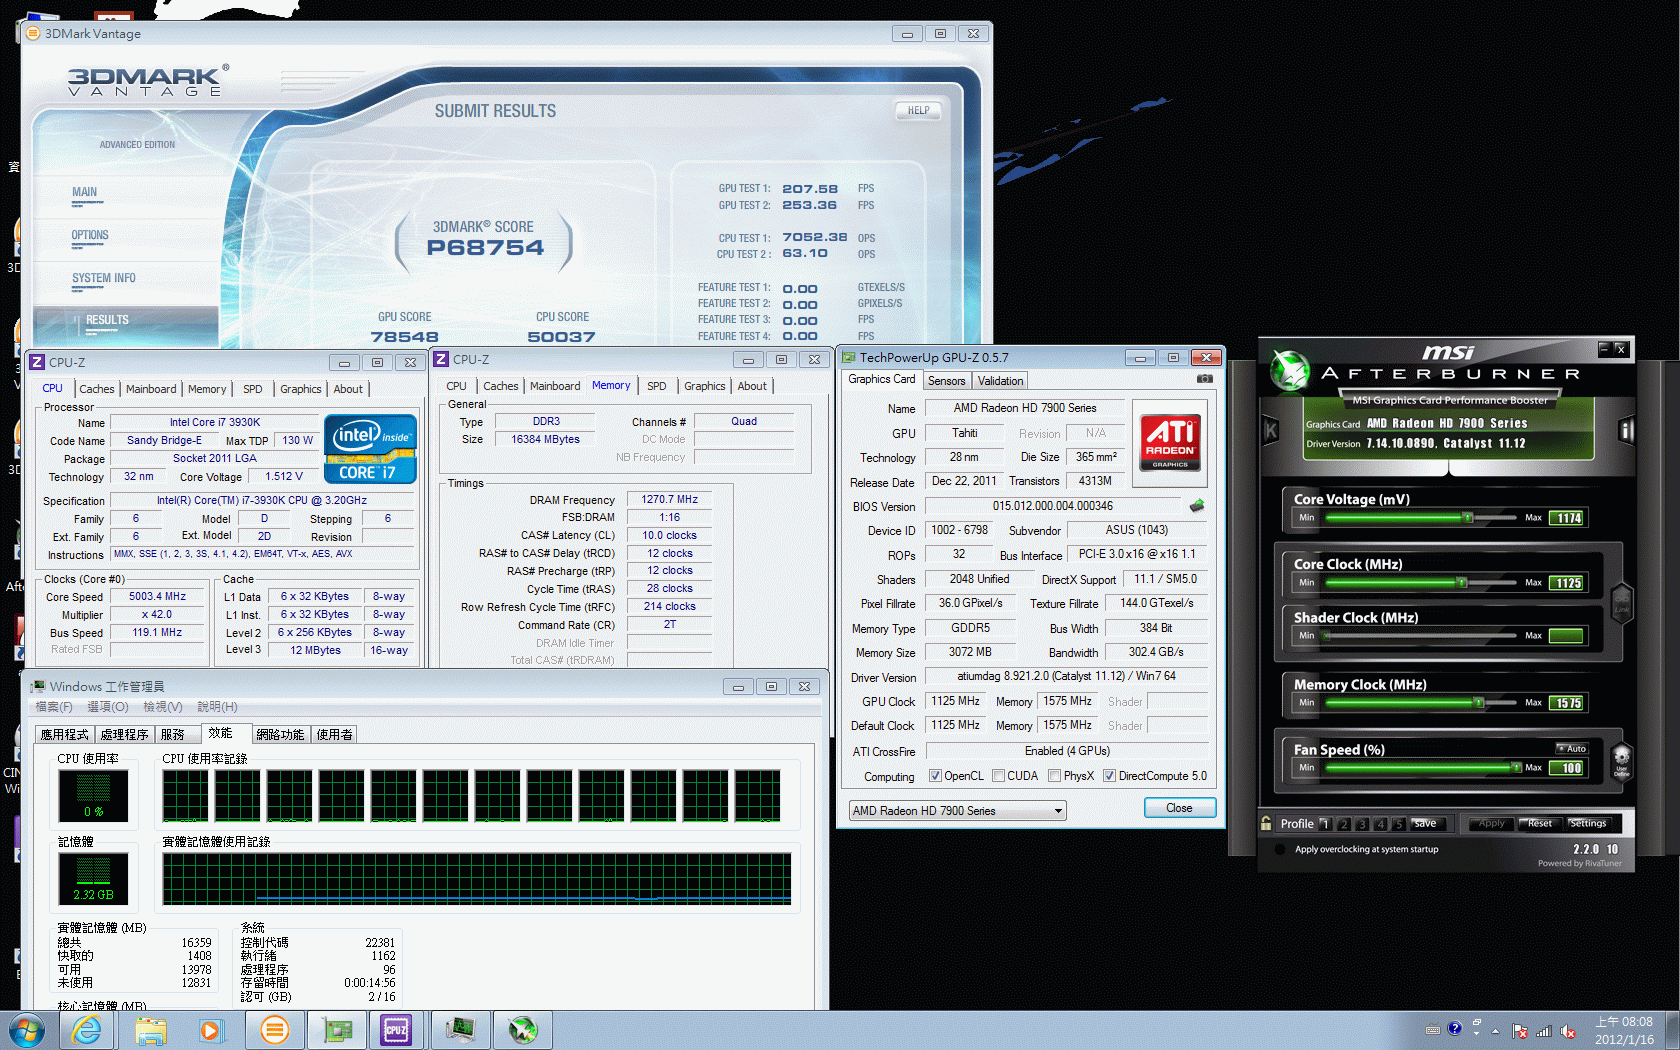
Task: Open the AMD Radeon HD 7900 Series dropdown
Action: click(957, 811)
